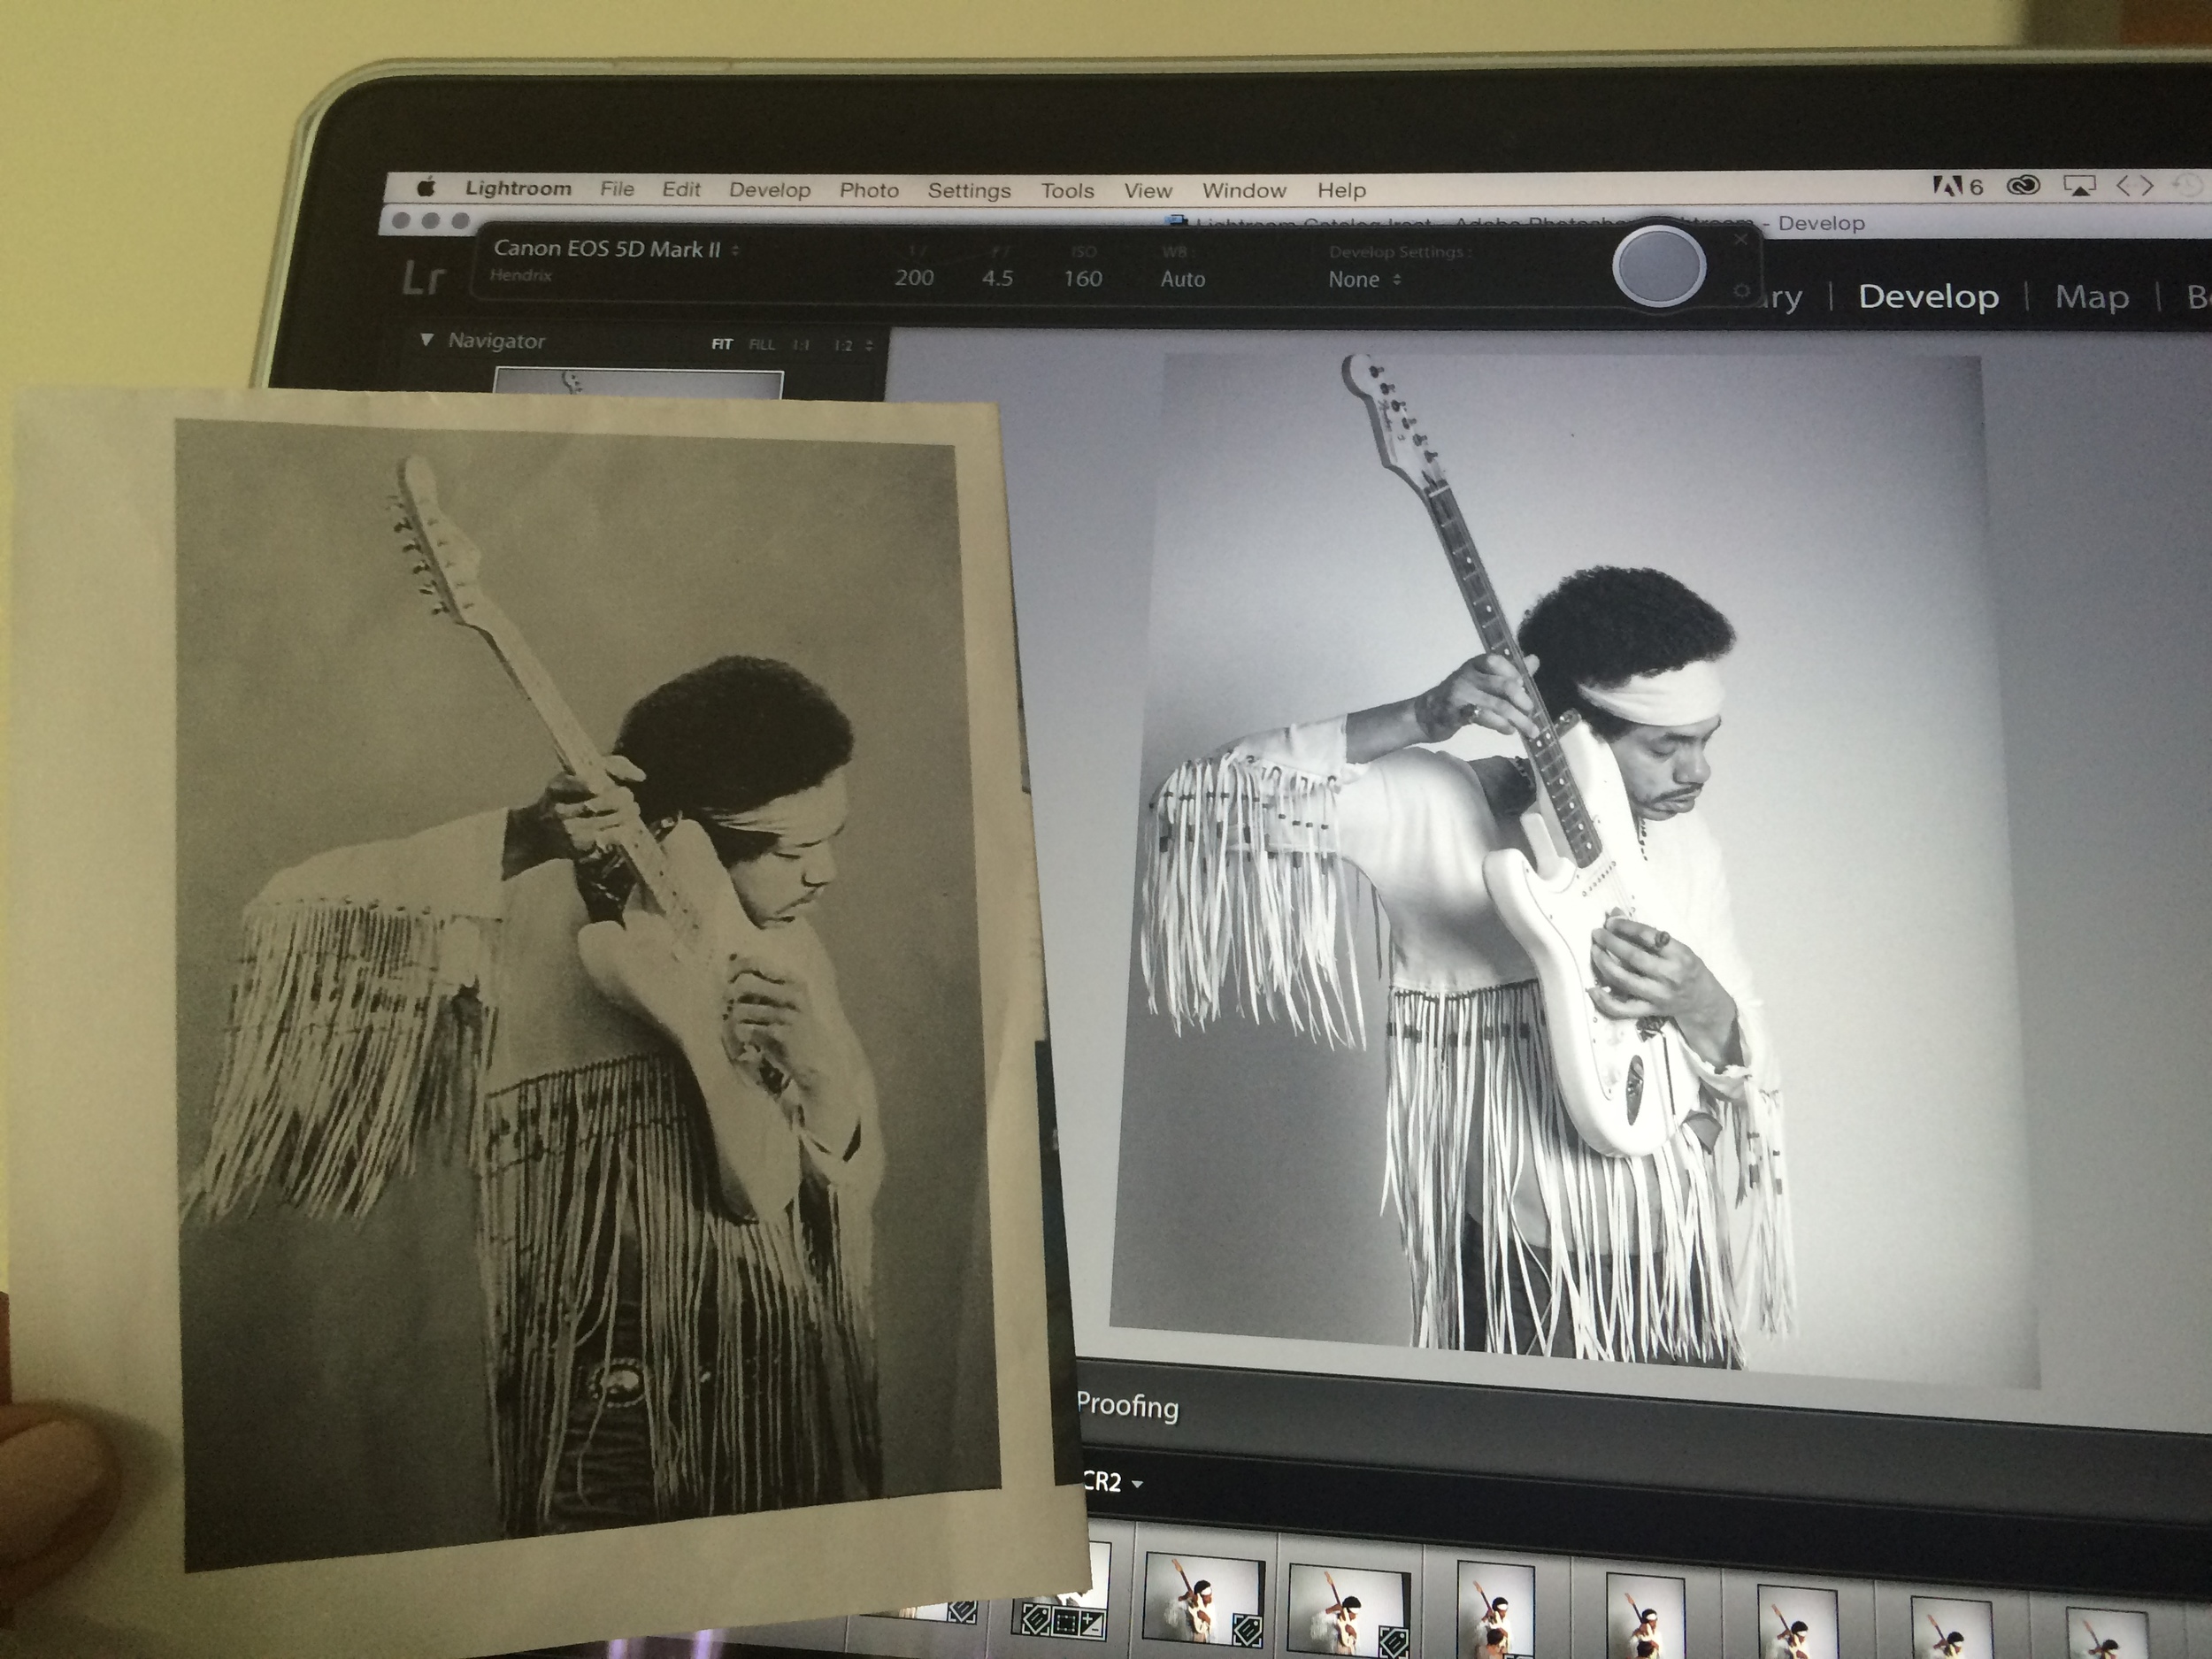Open the Develop menu in menu bar
Image resolution: width=2212 pixels, height=1659 pixels.
[x=769, y=189]
